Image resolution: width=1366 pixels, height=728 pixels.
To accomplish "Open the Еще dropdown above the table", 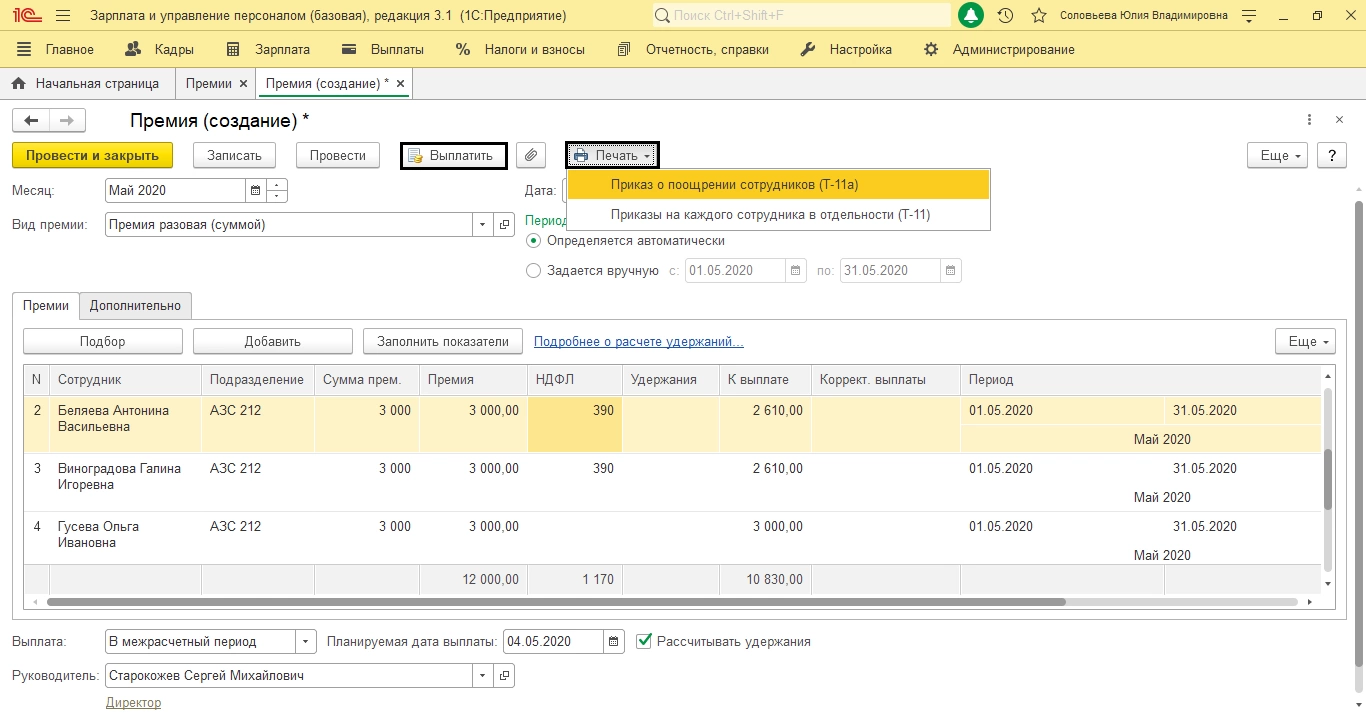I will click(x=1305, y=342).
